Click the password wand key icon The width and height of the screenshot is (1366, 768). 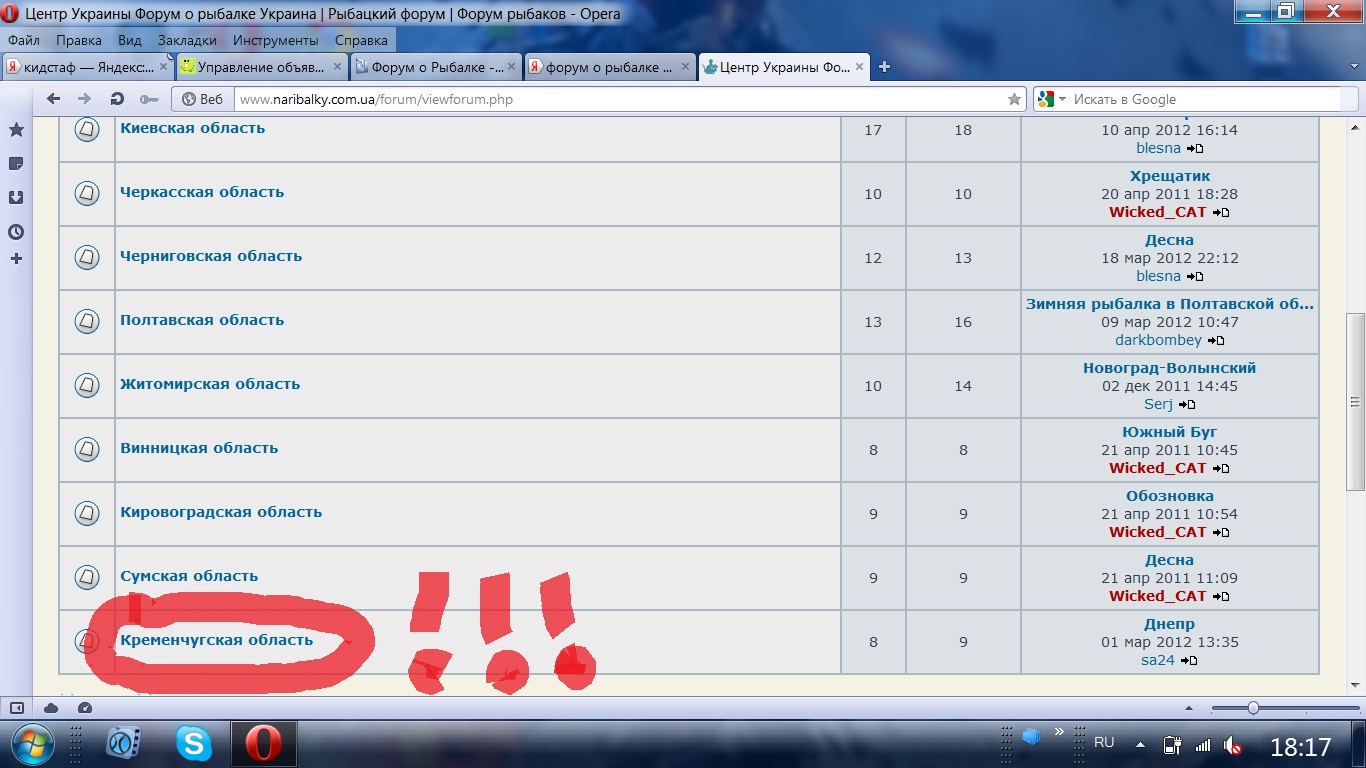148,99
